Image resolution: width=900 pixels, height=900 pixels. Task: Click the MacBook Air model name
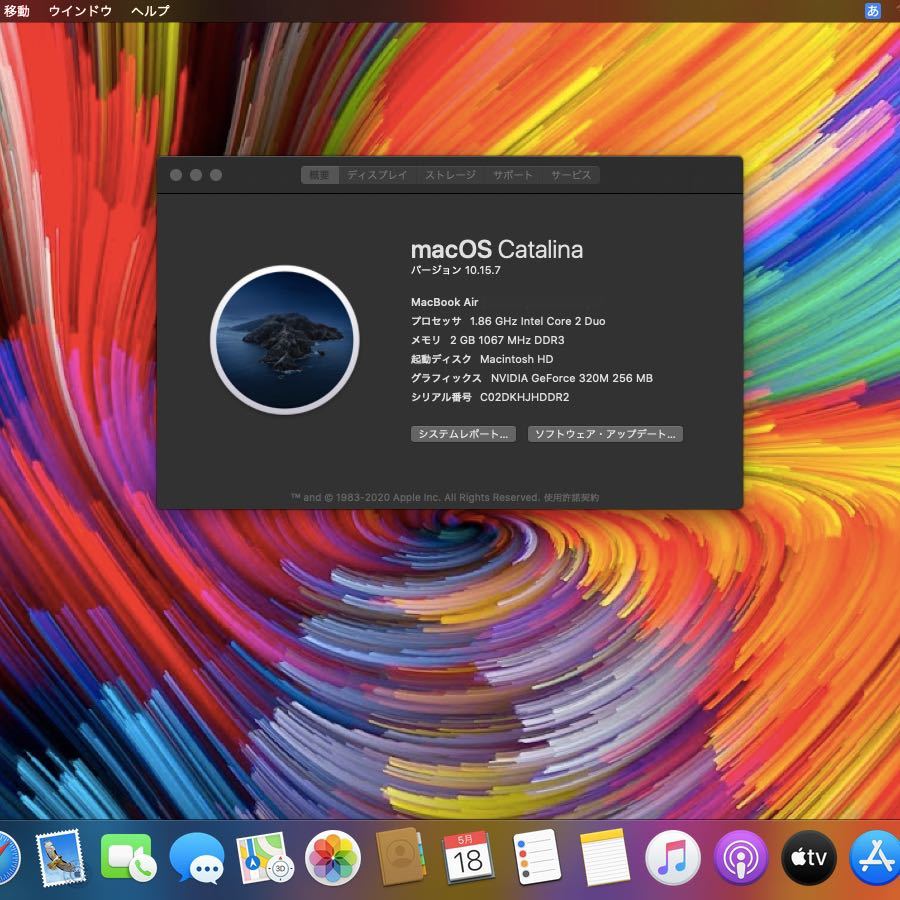click(x=445, y=302)
